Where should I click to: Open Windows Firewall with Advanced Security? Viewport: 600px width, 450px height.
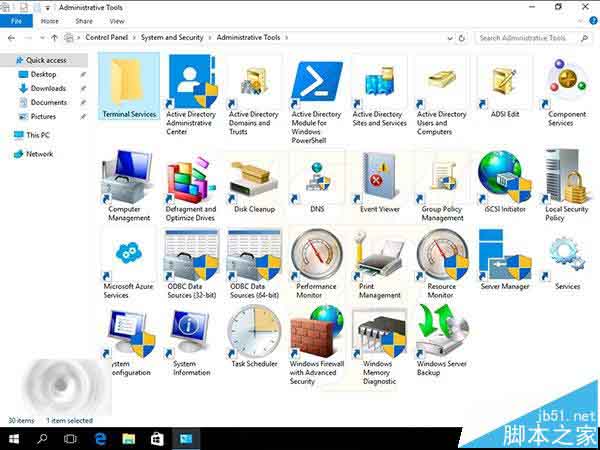(x=316, y=346)
